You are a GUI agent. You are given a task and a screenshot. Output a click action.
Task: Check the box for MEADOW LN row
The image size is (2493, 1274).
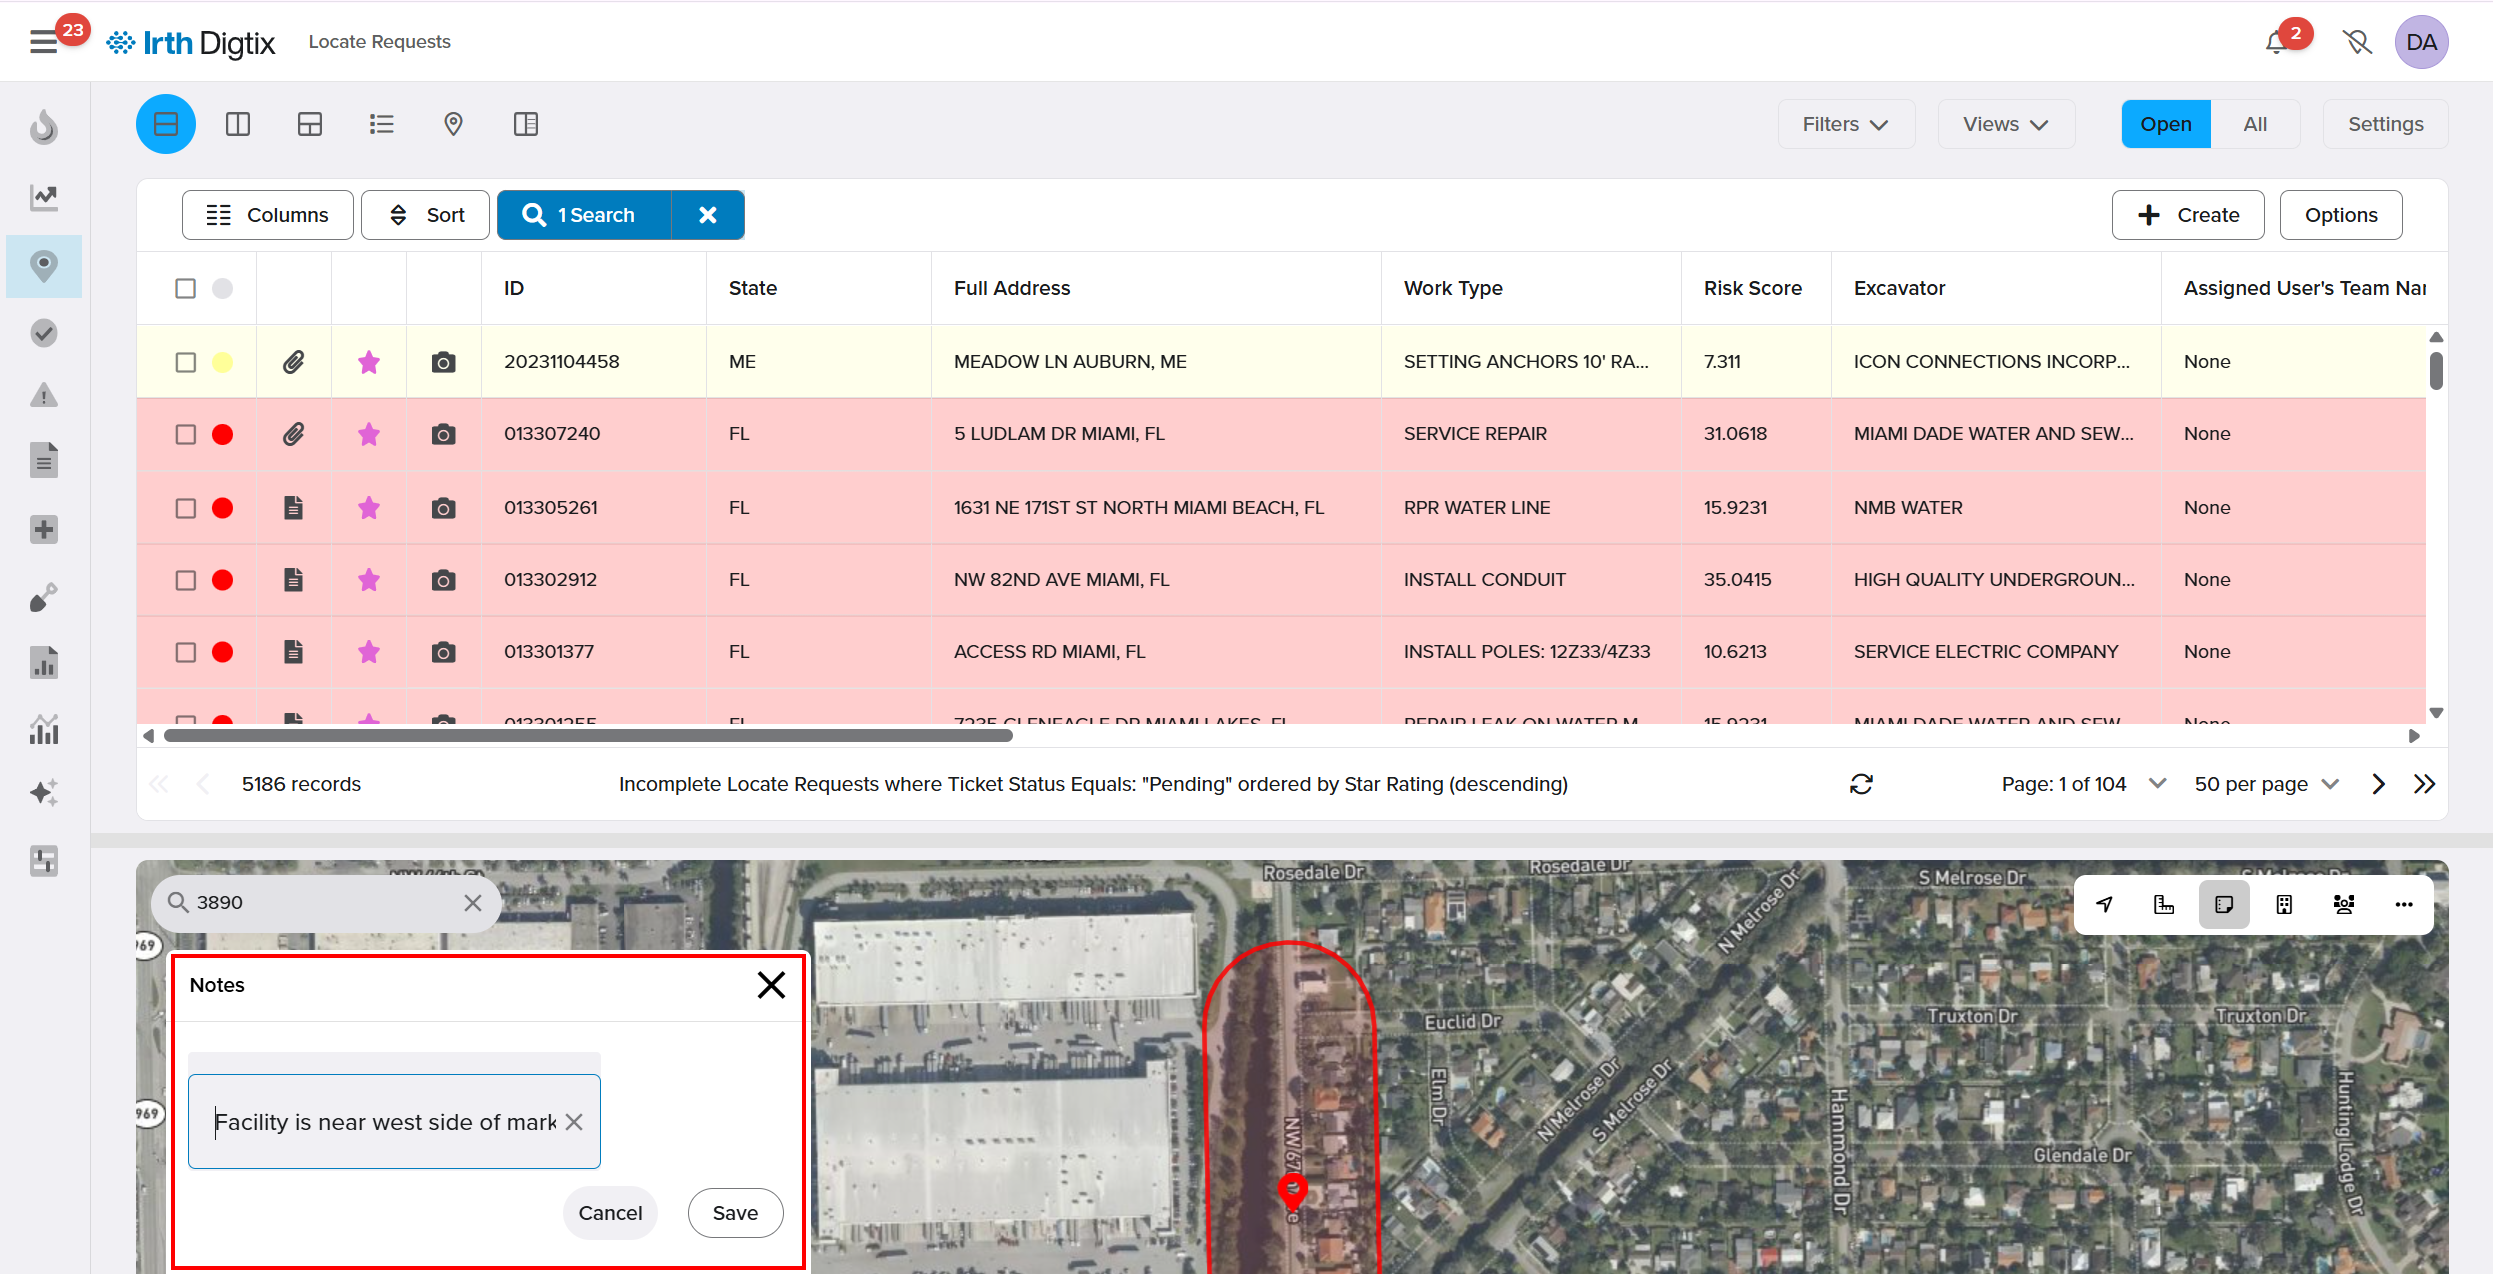(186, 362)
